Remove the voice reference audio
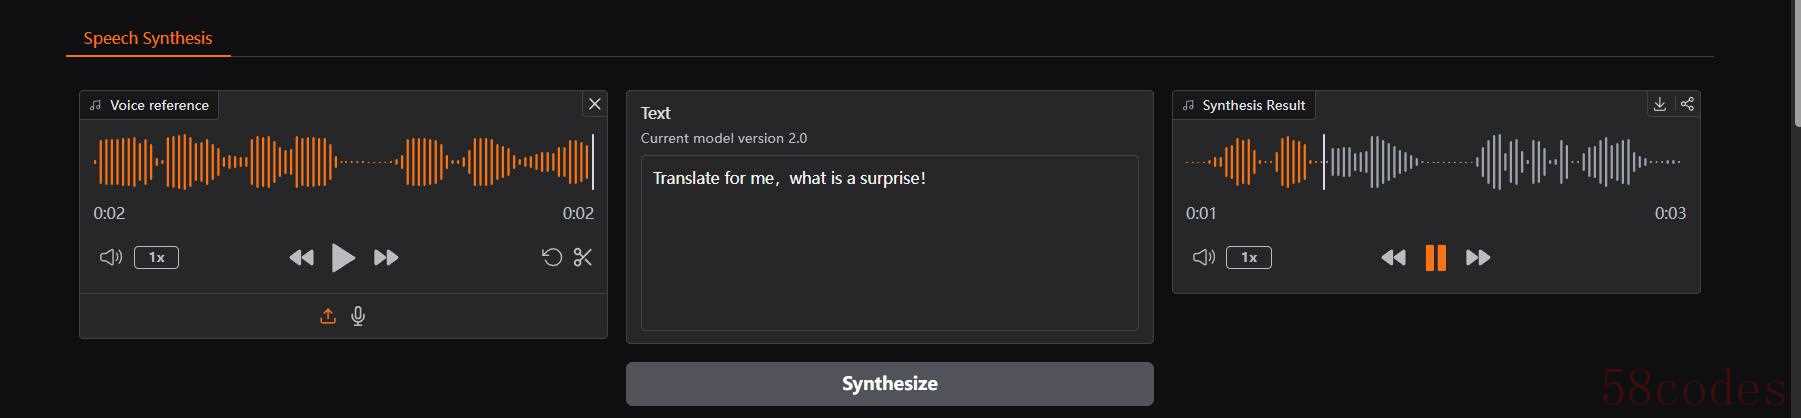1801x418 pixels. pyautogui.click(x=594, y=104)
